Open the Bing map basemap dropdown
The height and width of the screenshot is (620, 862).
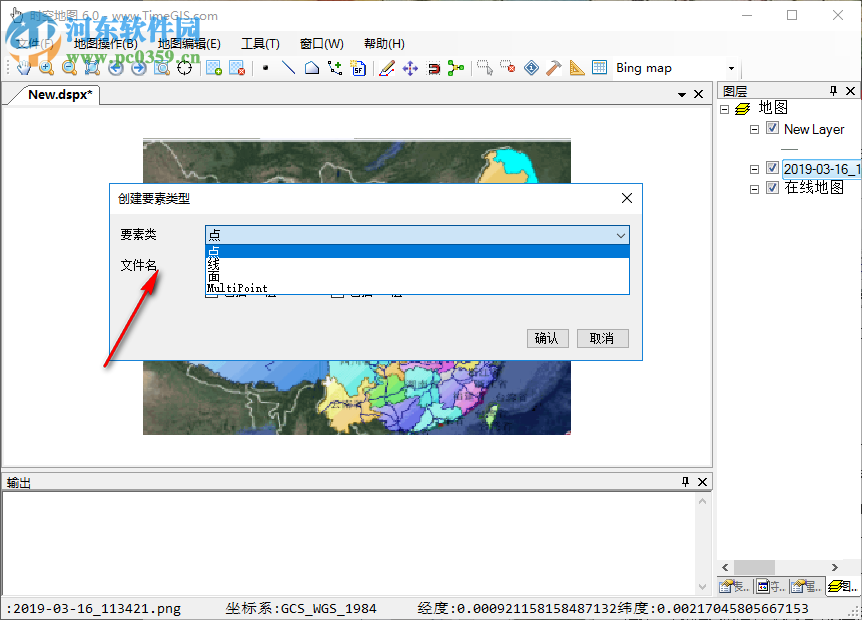coord(732,67)
